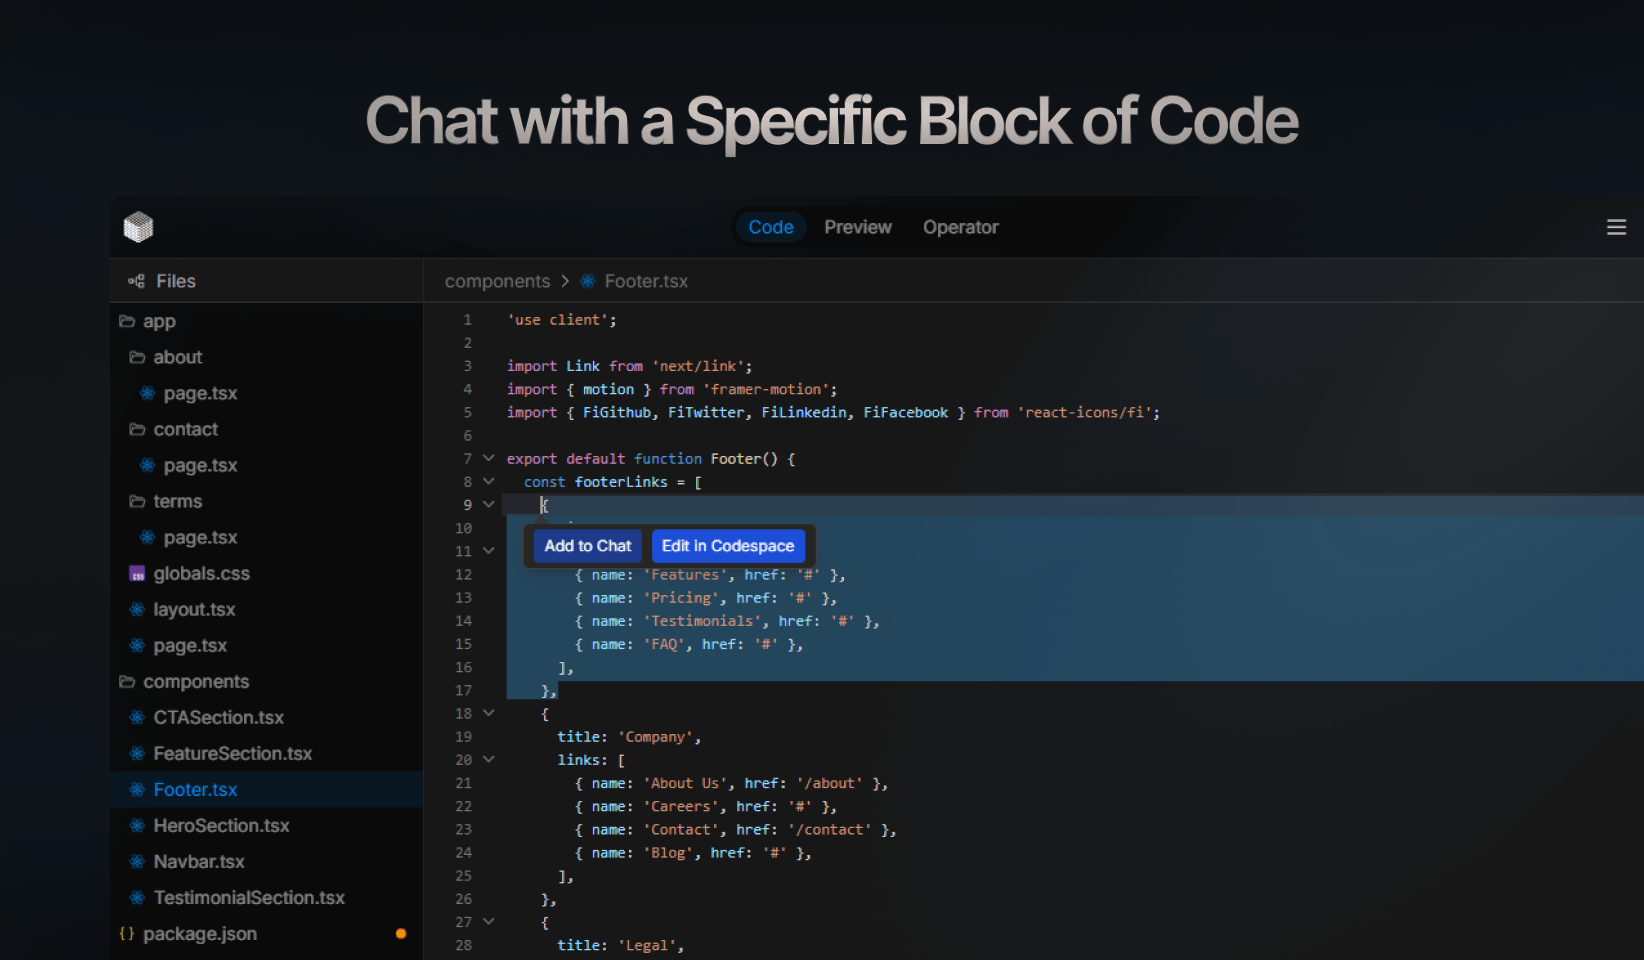1644x960 pixels.
Task: Collapse the fold arrow at line 27
Action: 489,922
